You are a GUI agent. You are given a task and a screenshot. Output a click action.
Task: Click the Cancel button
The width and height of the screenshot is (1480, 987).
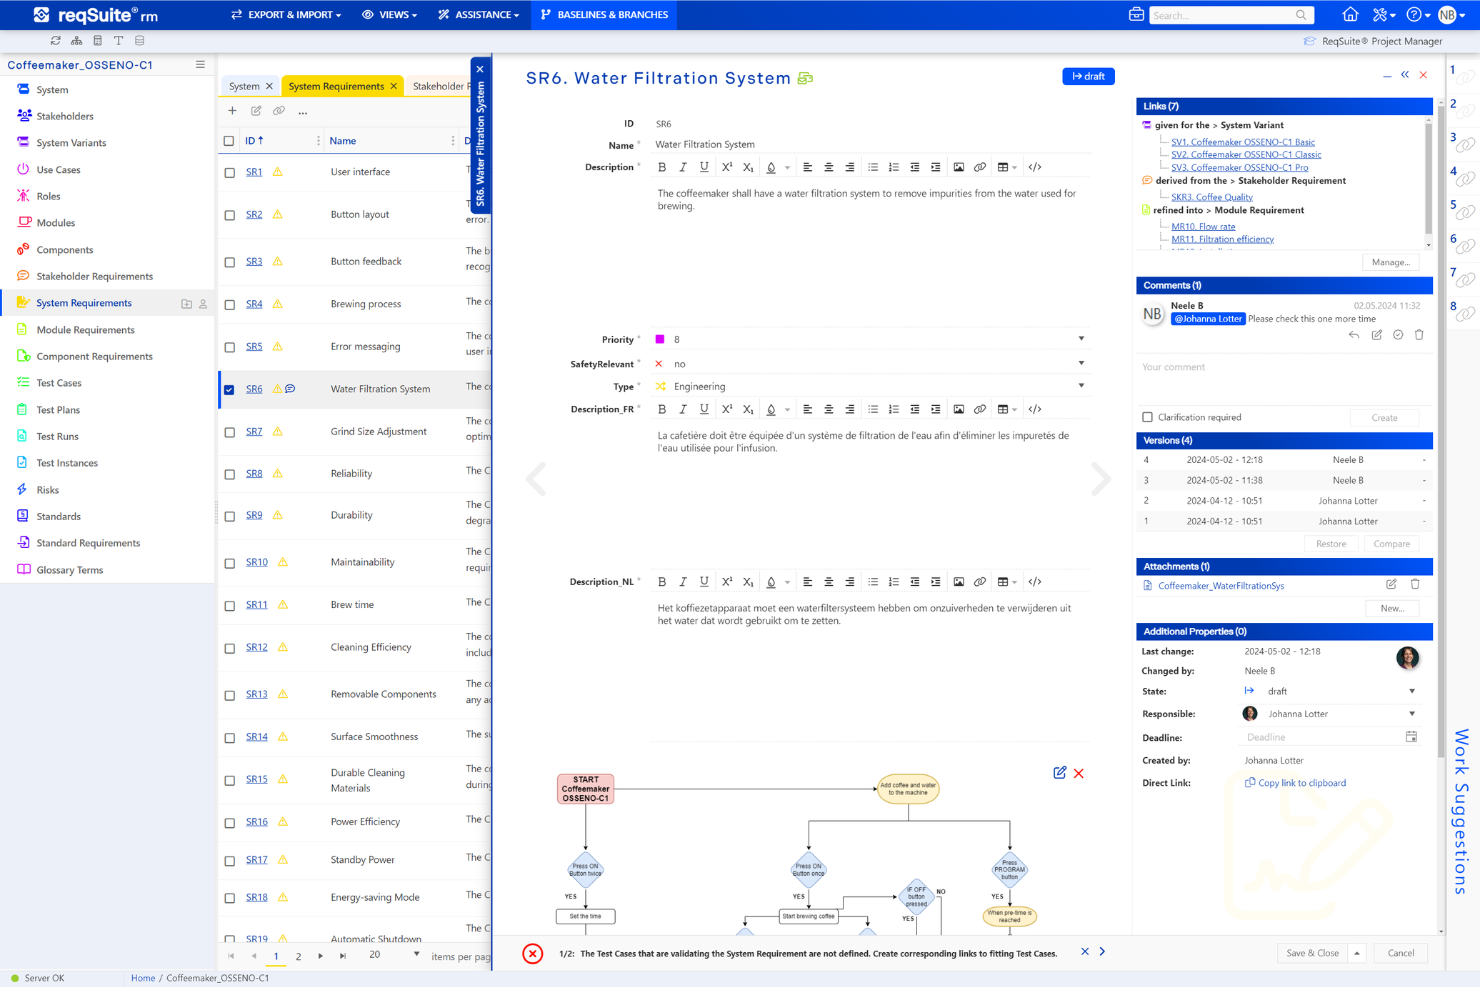(x=1401, y=953)
